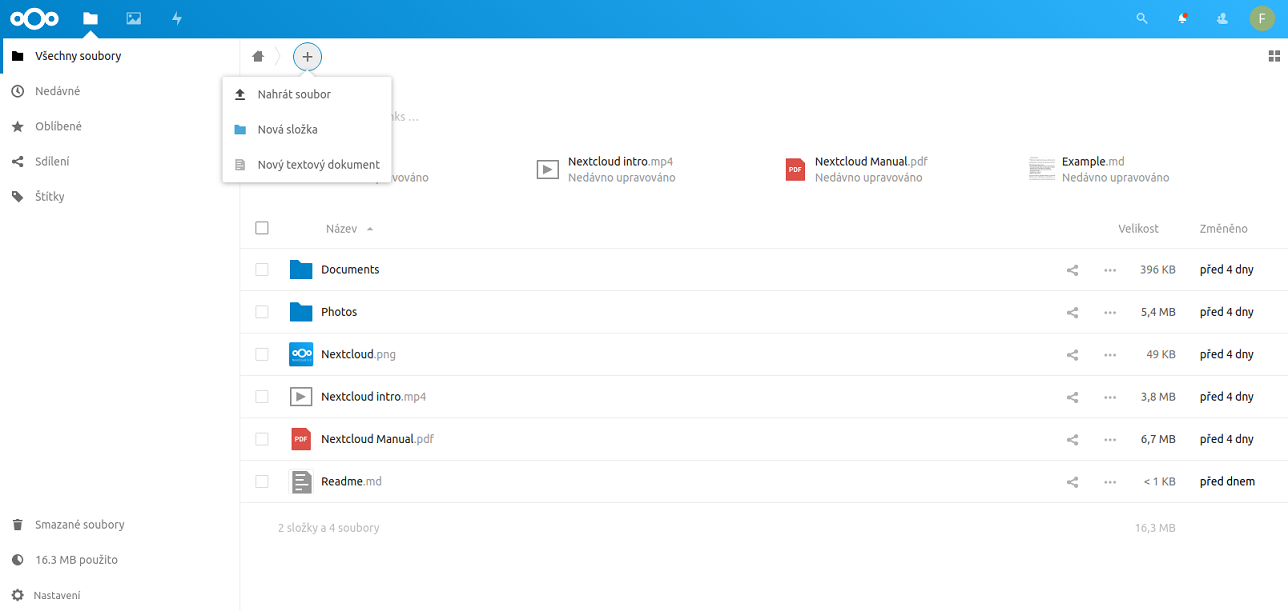The height and width of the screenshot is (611, 1288).
Task: Open Nextcloud.png file name
Action: tap(359, 354)
